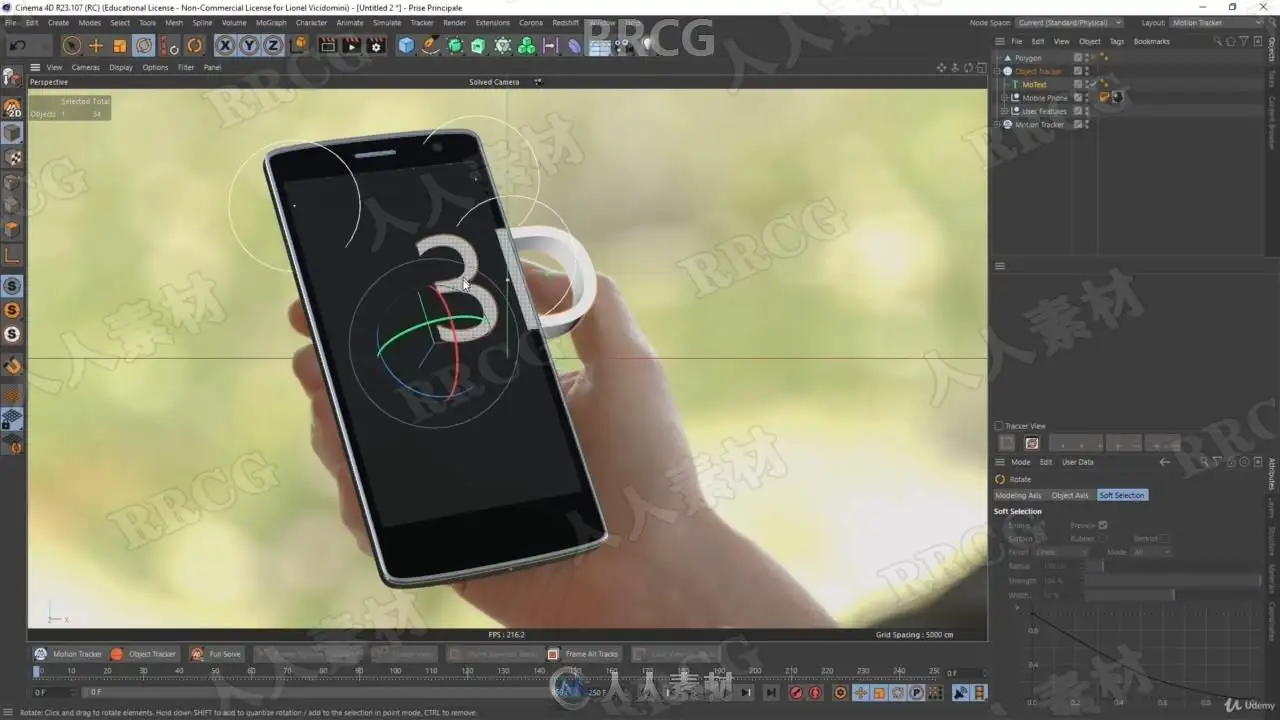Click the Object Tracker button above timeline
This screenshot has height=720, width=1280.
point(144,654)
